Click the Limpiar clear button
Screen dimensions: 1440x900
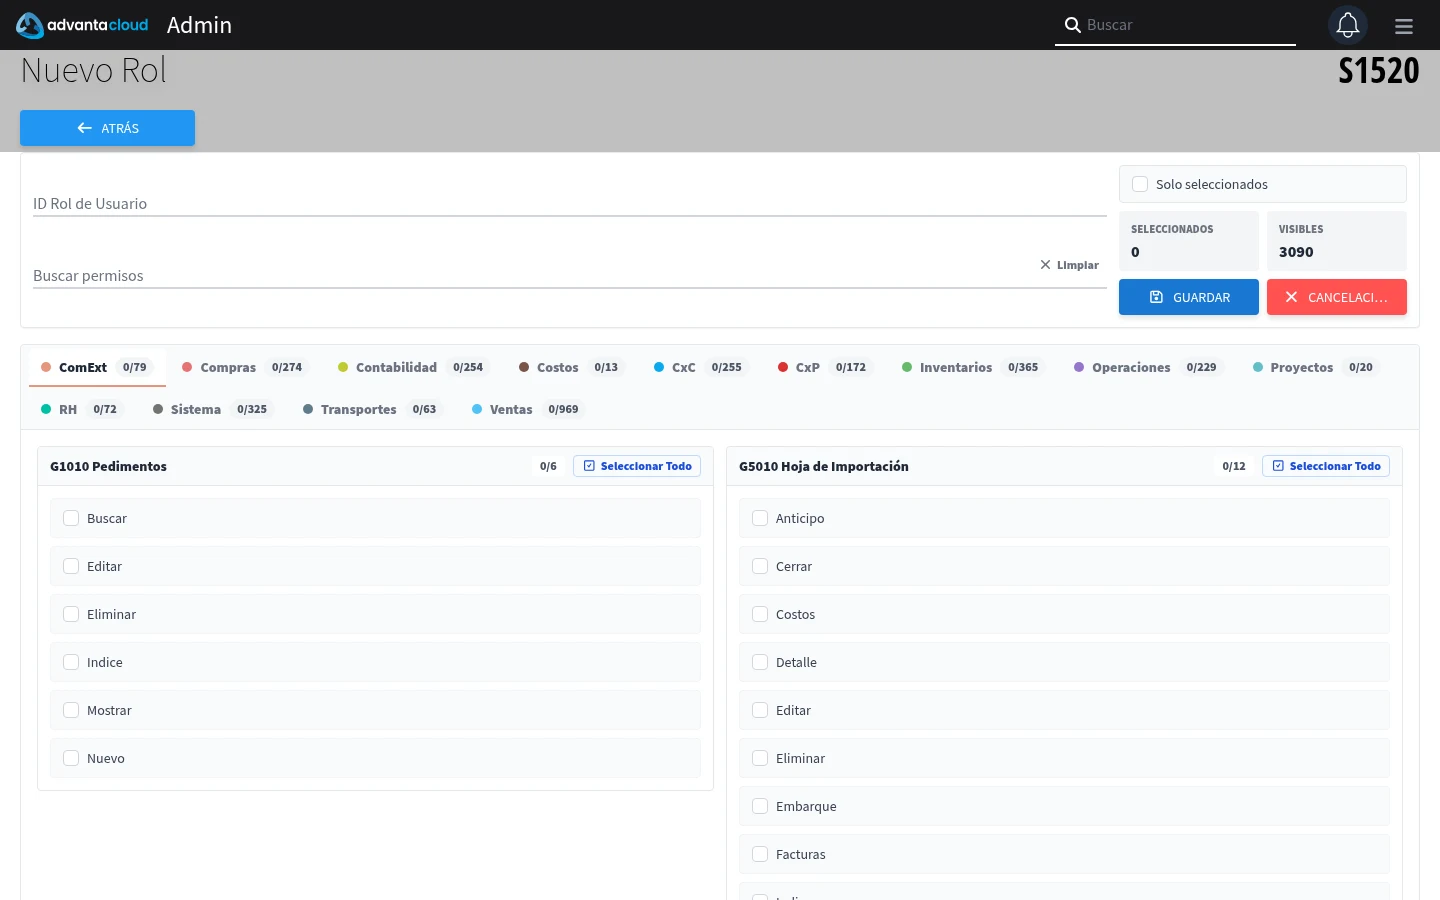tap(1069, 265)
